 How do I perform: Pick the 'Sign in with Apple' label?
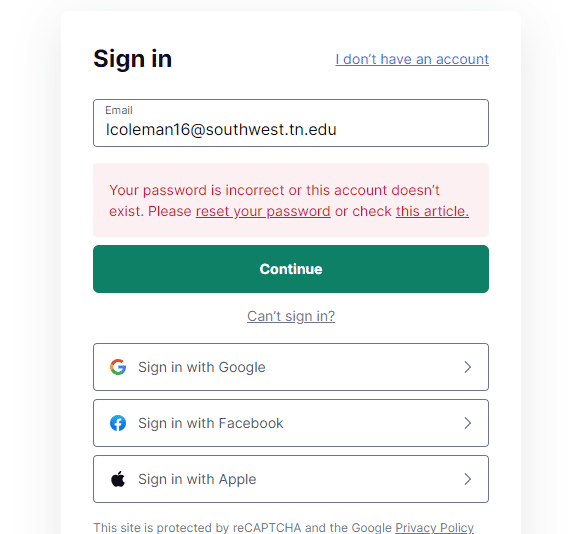197,479
